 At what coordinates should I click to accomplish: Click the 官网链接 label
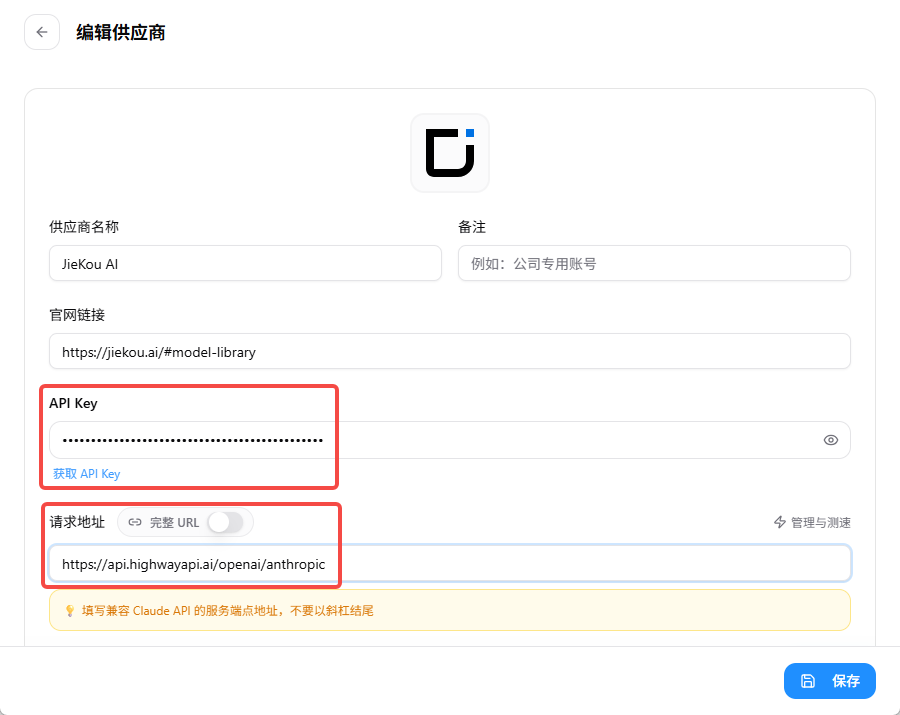tap(77, 315)
